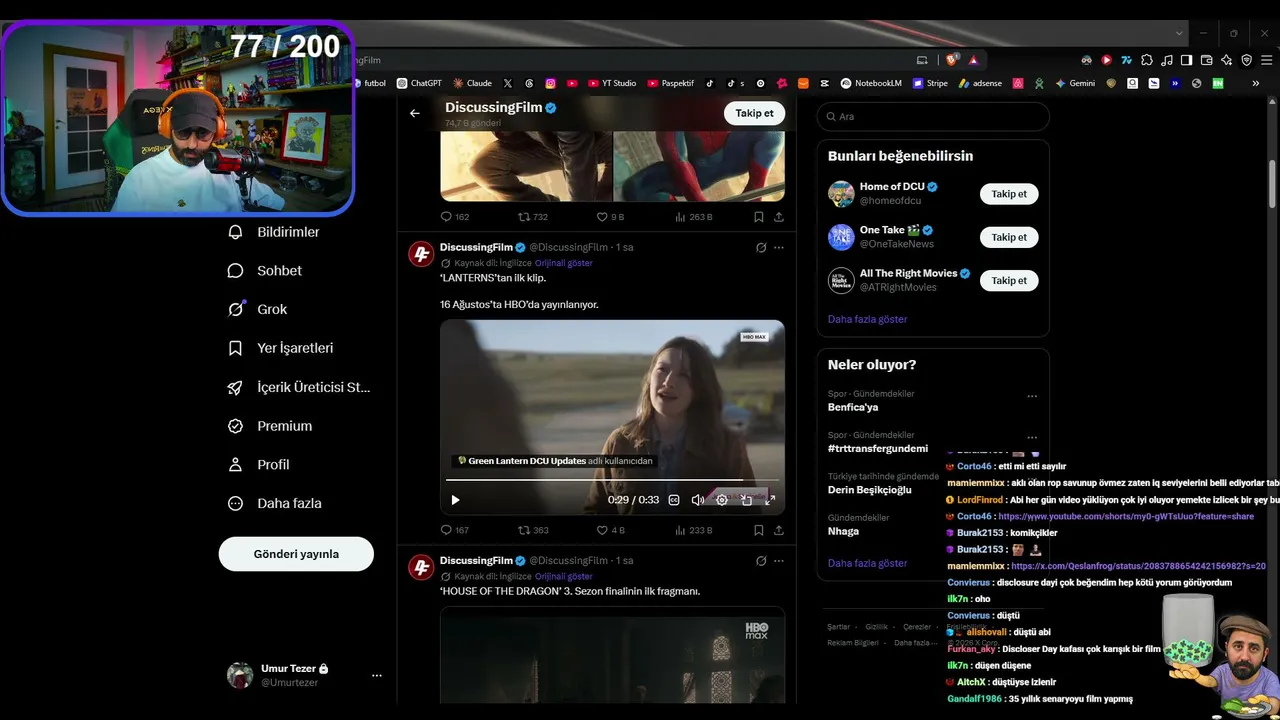Reply to the post with 167 comments

point(455,530)
